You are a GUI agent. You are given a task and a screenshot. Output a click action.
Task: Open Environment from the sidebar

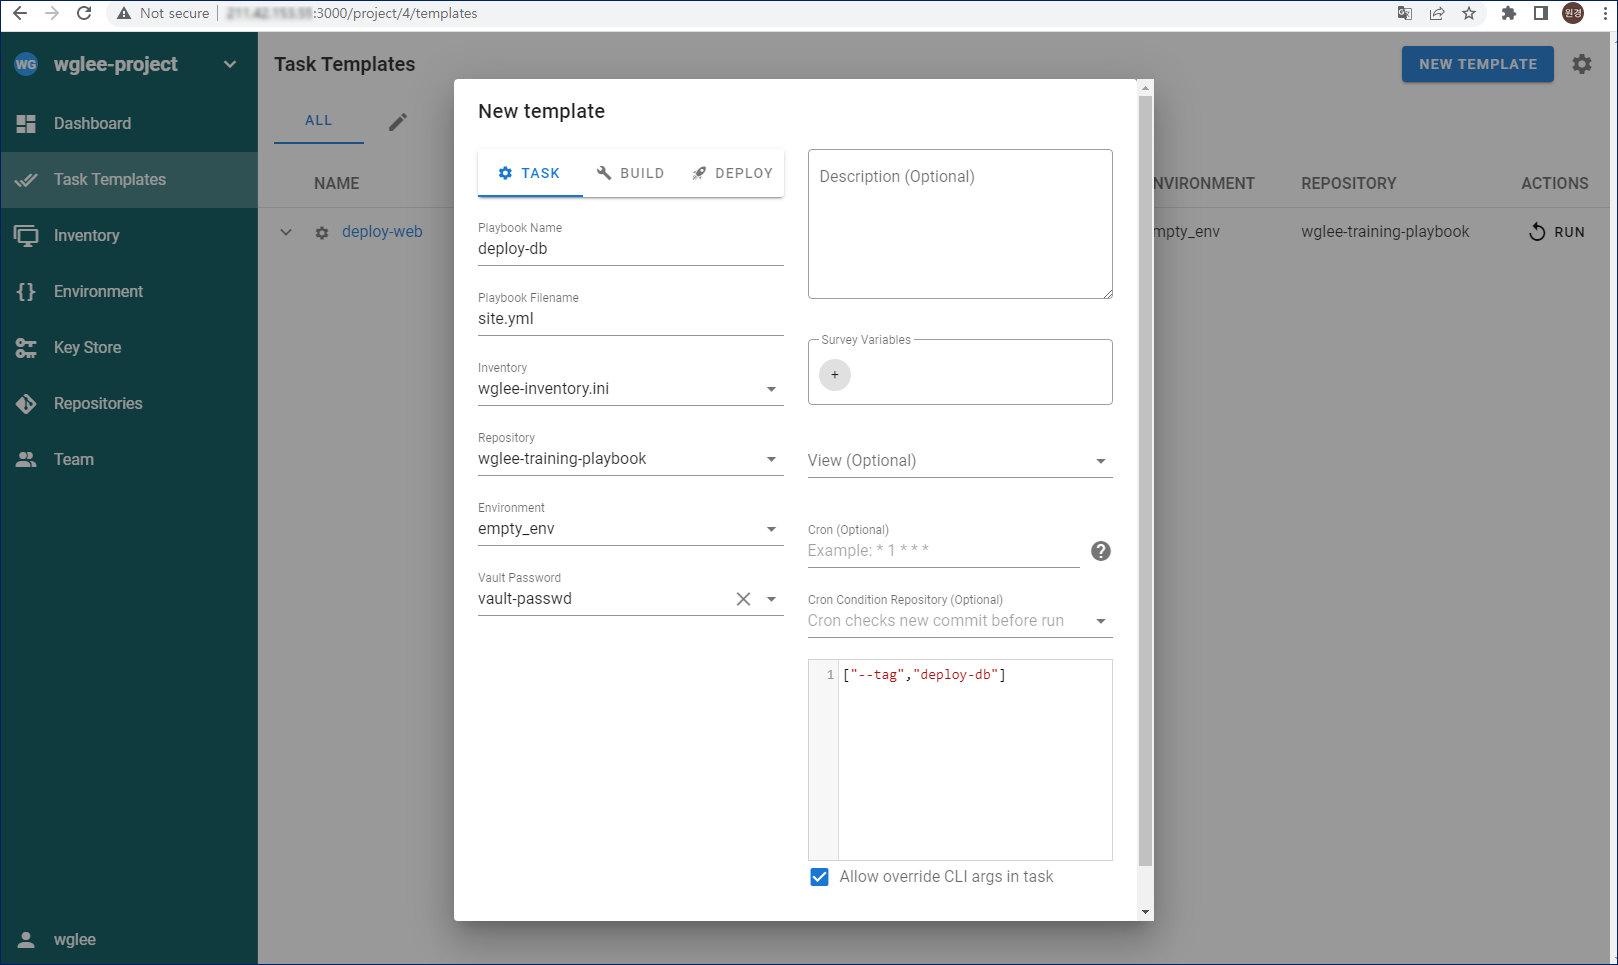(129, 292)
